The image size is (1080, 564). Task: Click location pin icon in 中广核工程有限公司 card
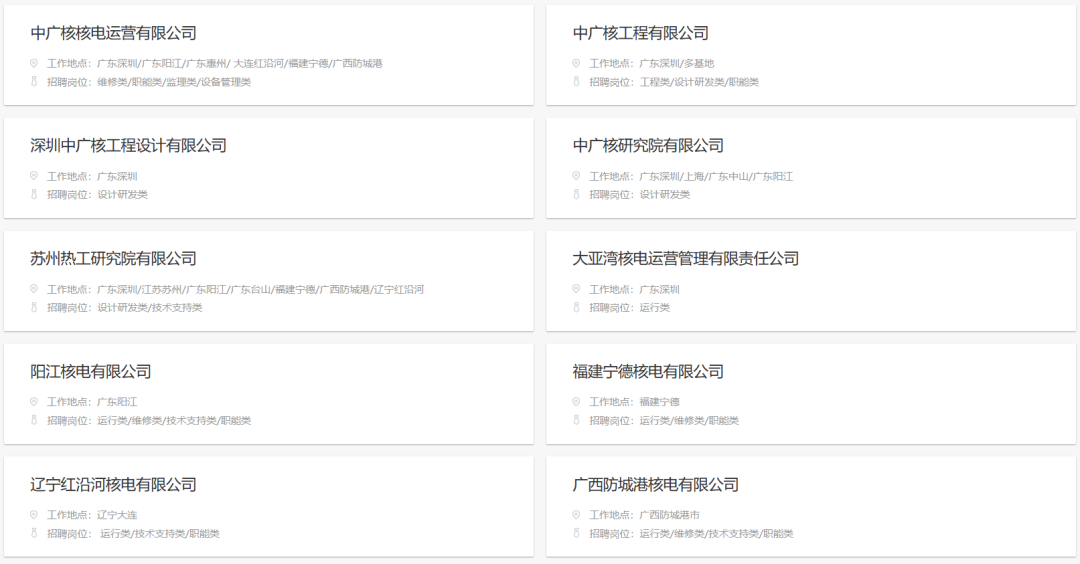[576, 63]
